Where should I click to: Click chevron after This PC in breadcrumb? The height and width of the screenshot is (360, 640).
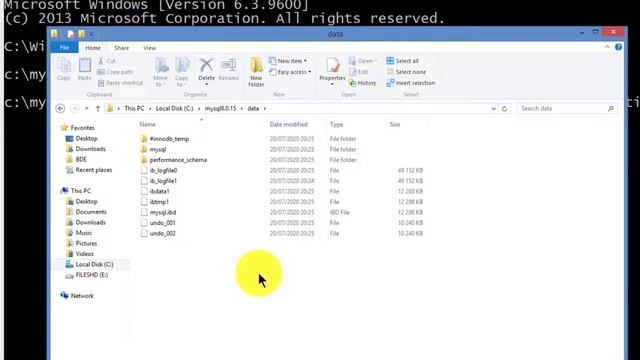click(150, 109)
